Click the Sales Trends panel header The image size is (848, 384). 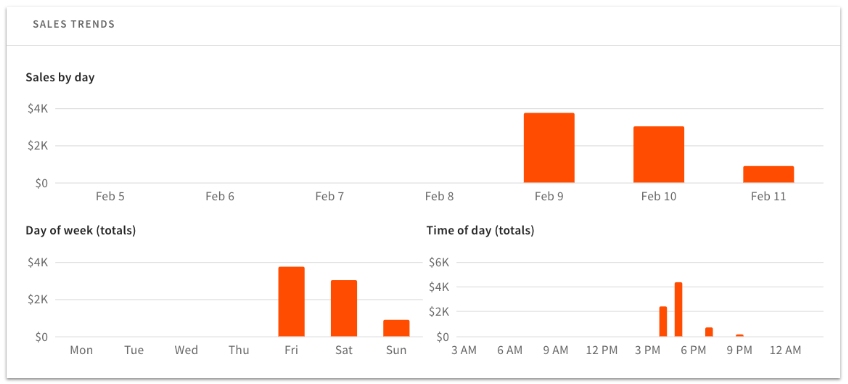[x=74, y=24]
